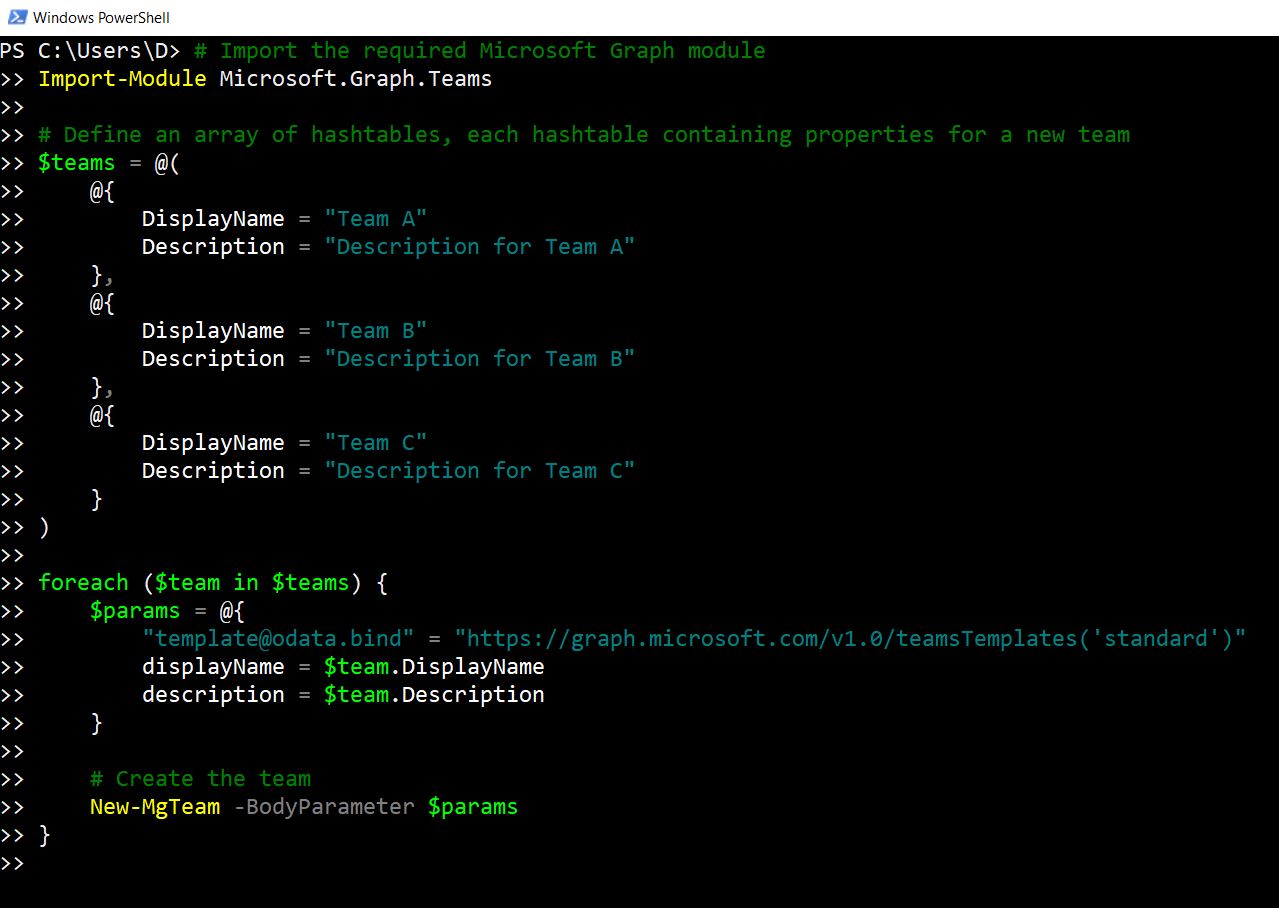Click the PS C:\Users\D> prompt
Image resolution: width=1279 pixels, height=908 pixels.
90,50
